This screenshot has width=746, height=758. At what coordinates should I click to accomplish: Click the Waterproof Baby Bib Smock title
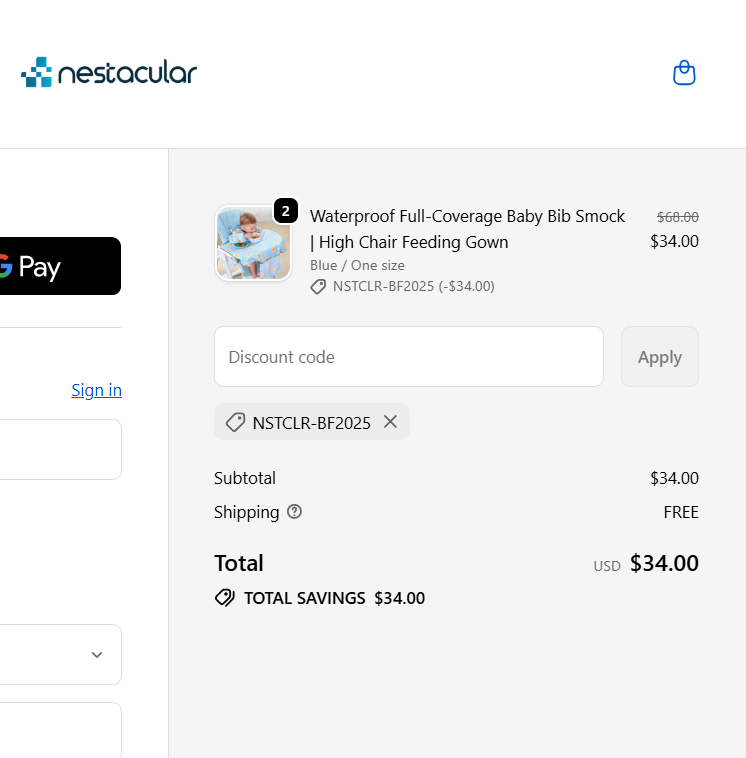467,229
